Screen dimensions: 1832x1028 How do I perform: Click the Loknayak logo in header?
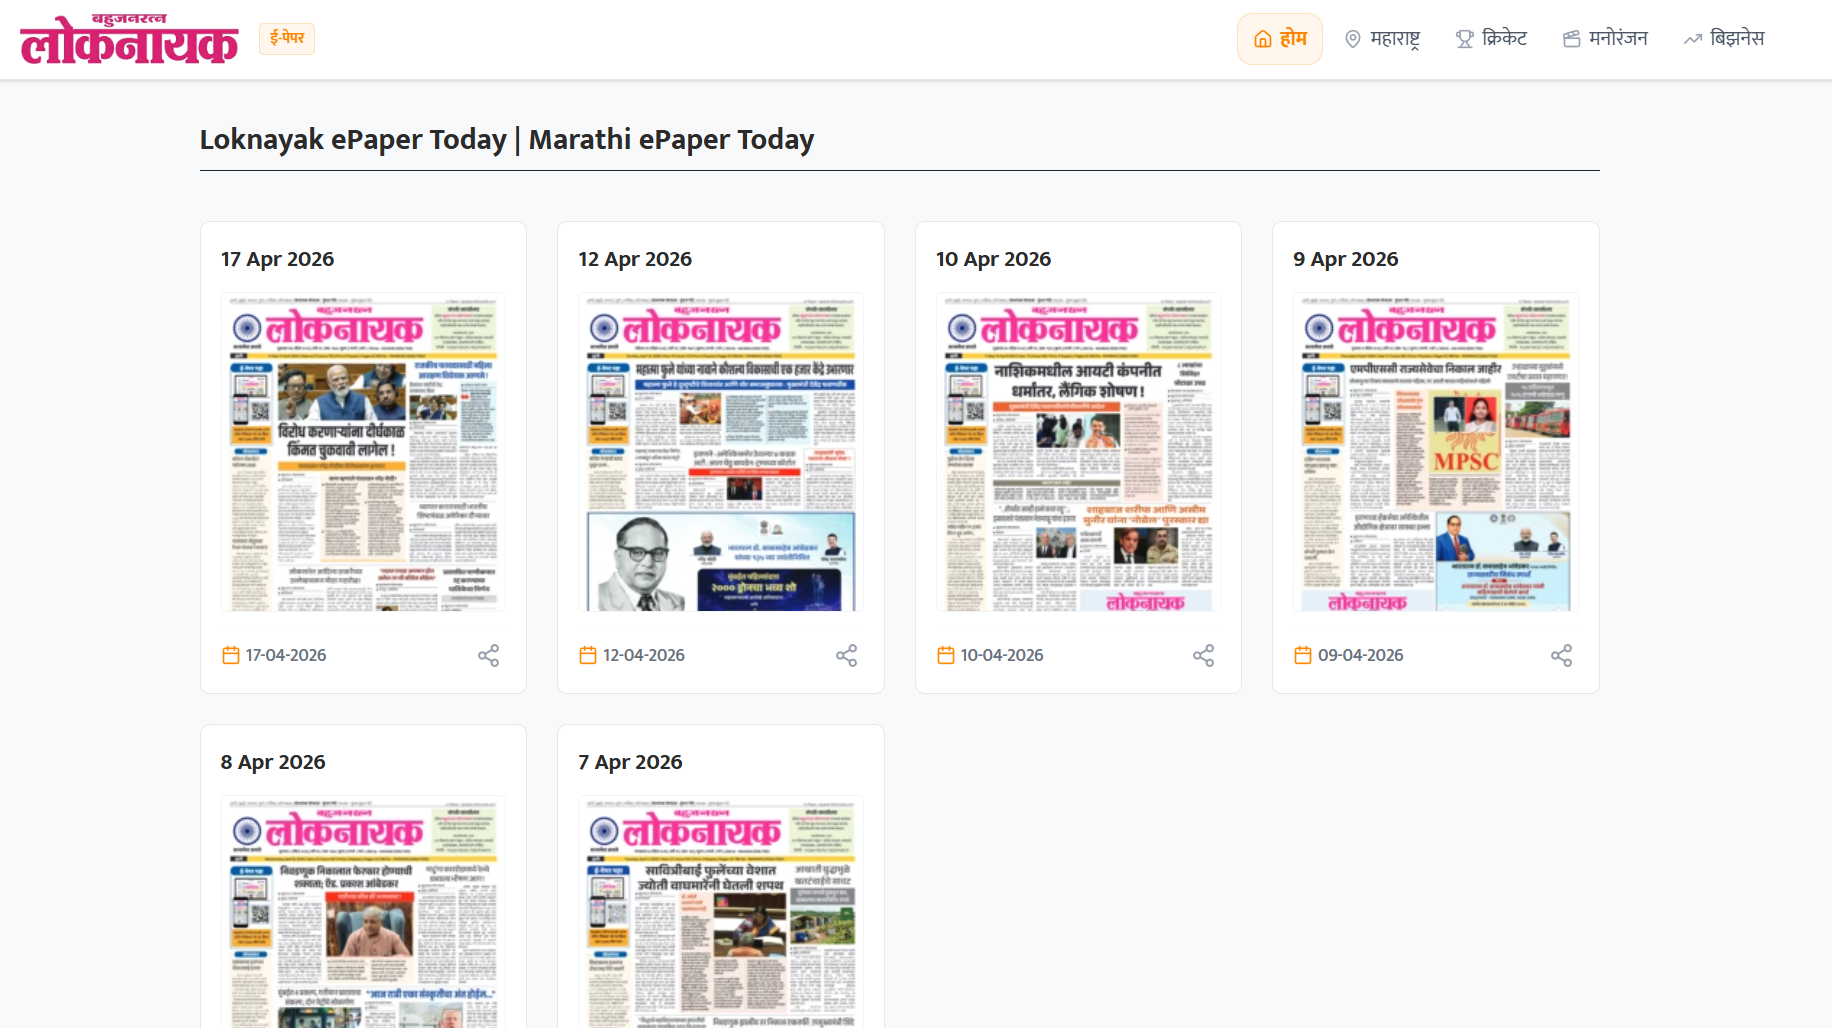pos(129,39)
